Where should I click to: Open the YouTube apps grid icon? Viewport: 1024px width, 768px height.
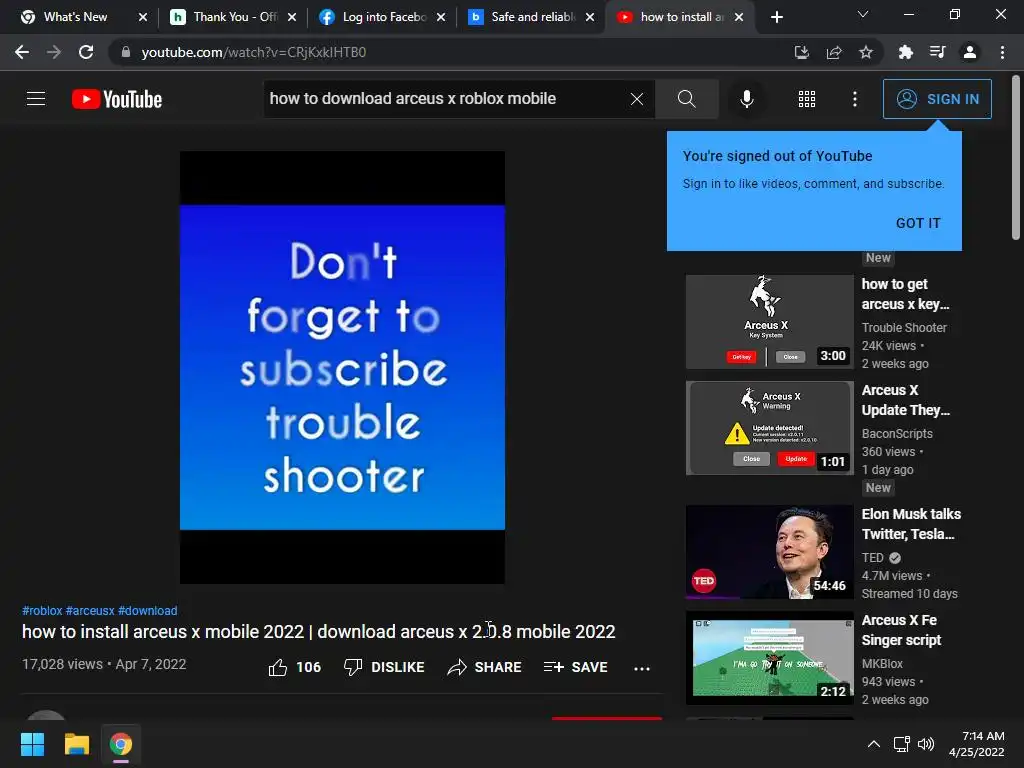(807, 99)
